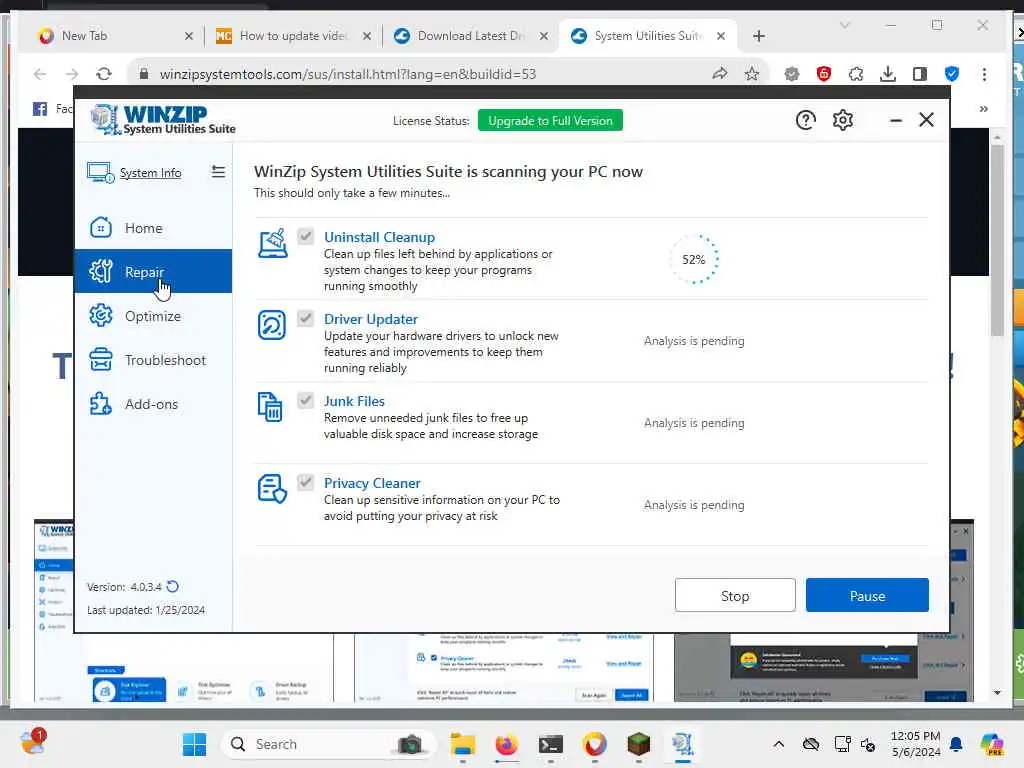Click the Stop scan button

(735, 596)
